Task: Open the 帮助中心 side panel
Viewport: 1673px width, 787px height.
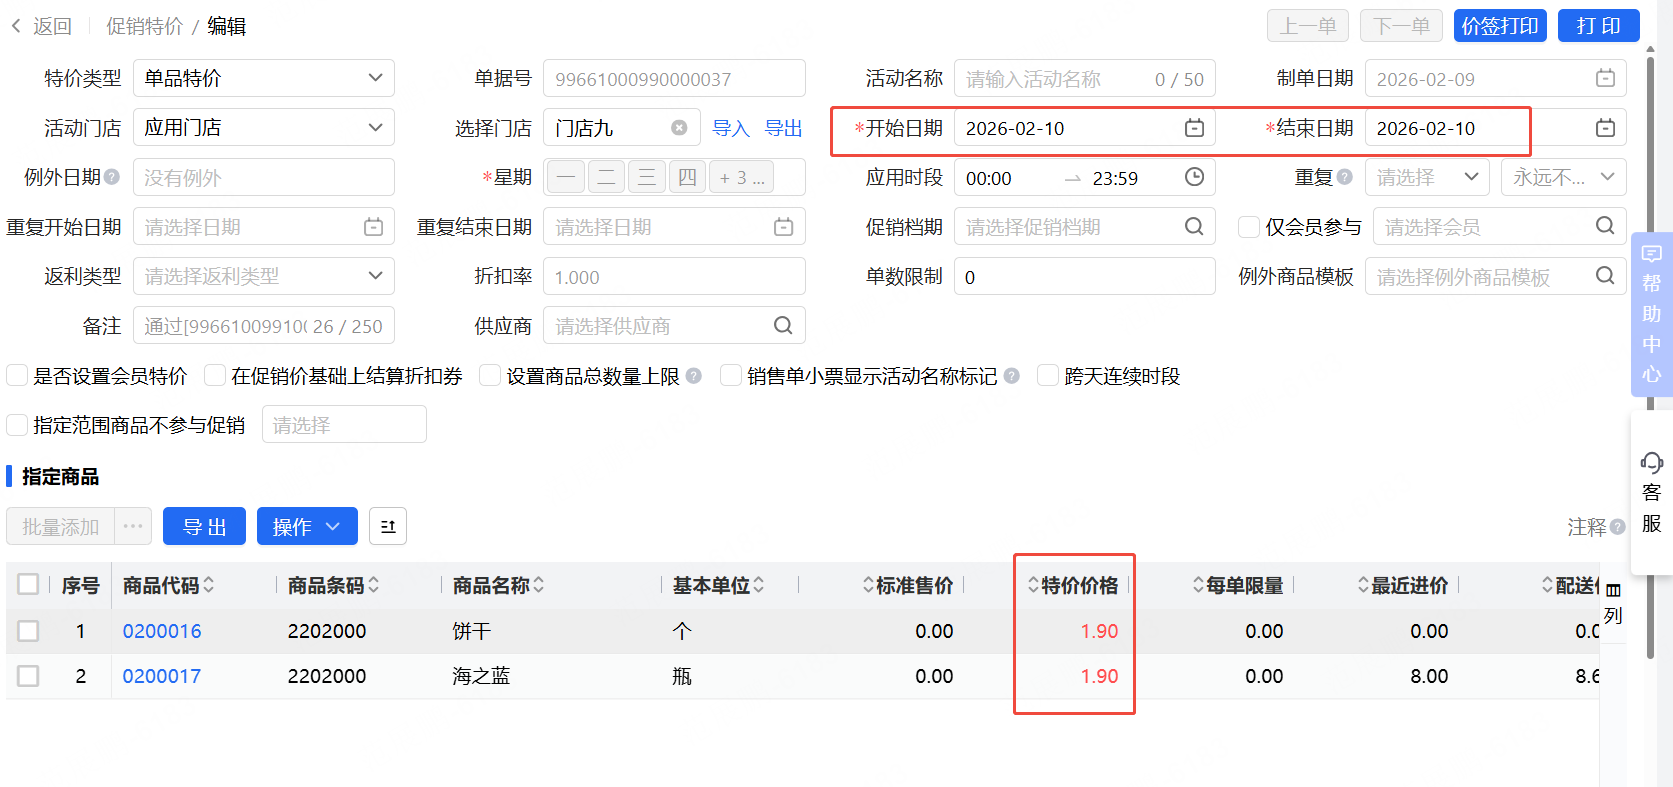Action: [x=1651, y=314]
